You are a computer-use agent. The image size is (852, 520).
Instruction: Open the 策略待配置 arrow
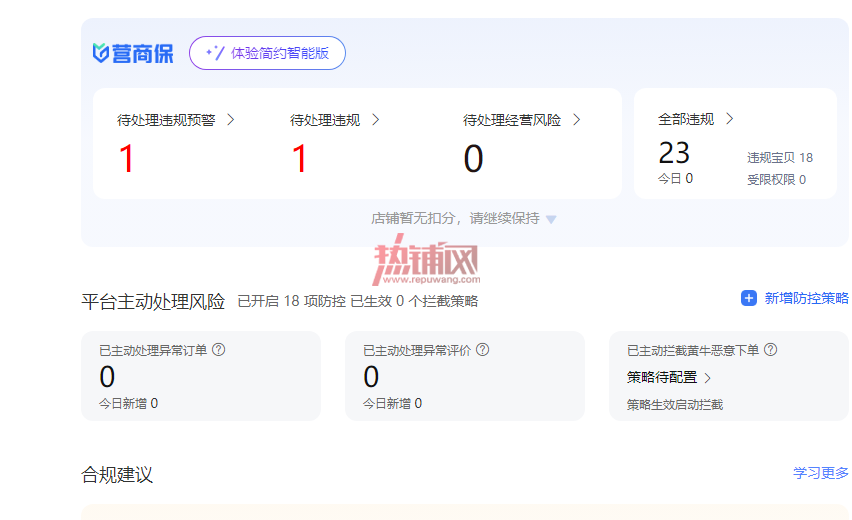tap(707, 378)
